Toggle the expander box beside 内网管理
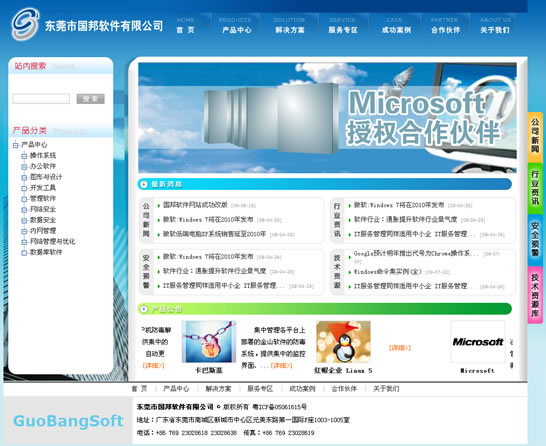 [24, 231]
